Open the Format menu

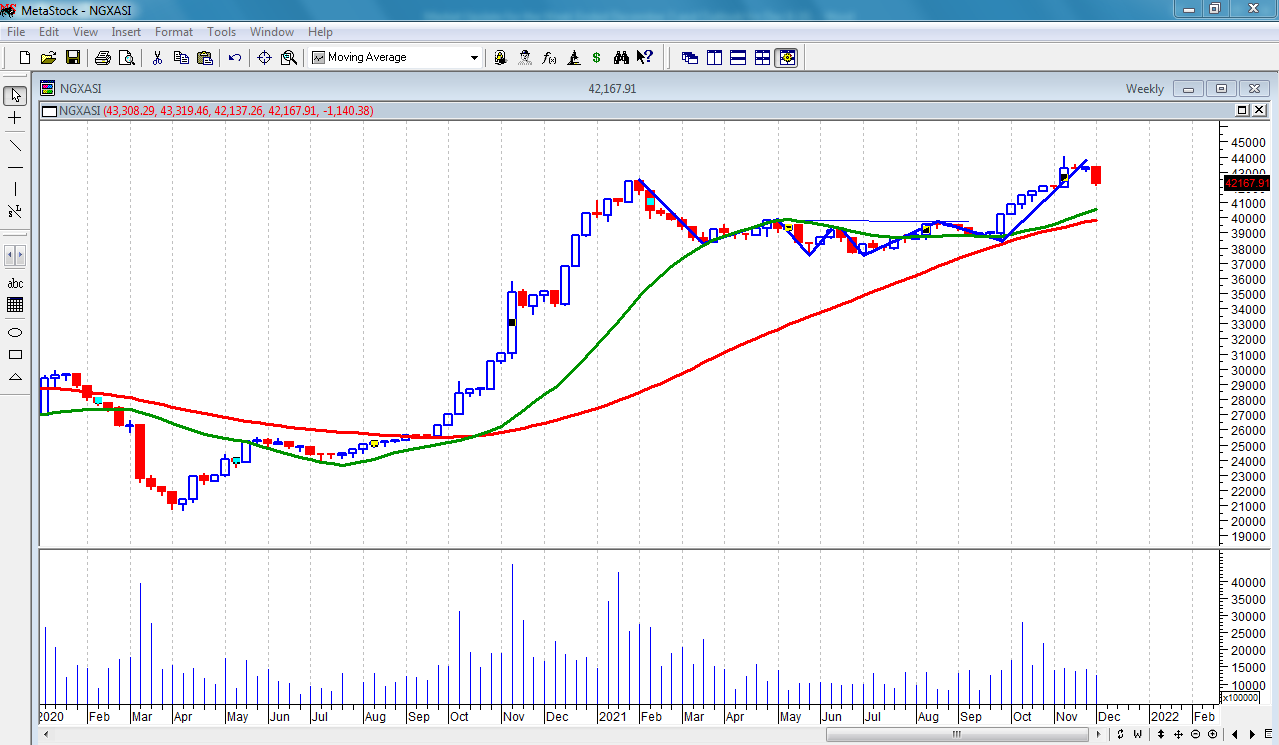(x=173, y=32)
